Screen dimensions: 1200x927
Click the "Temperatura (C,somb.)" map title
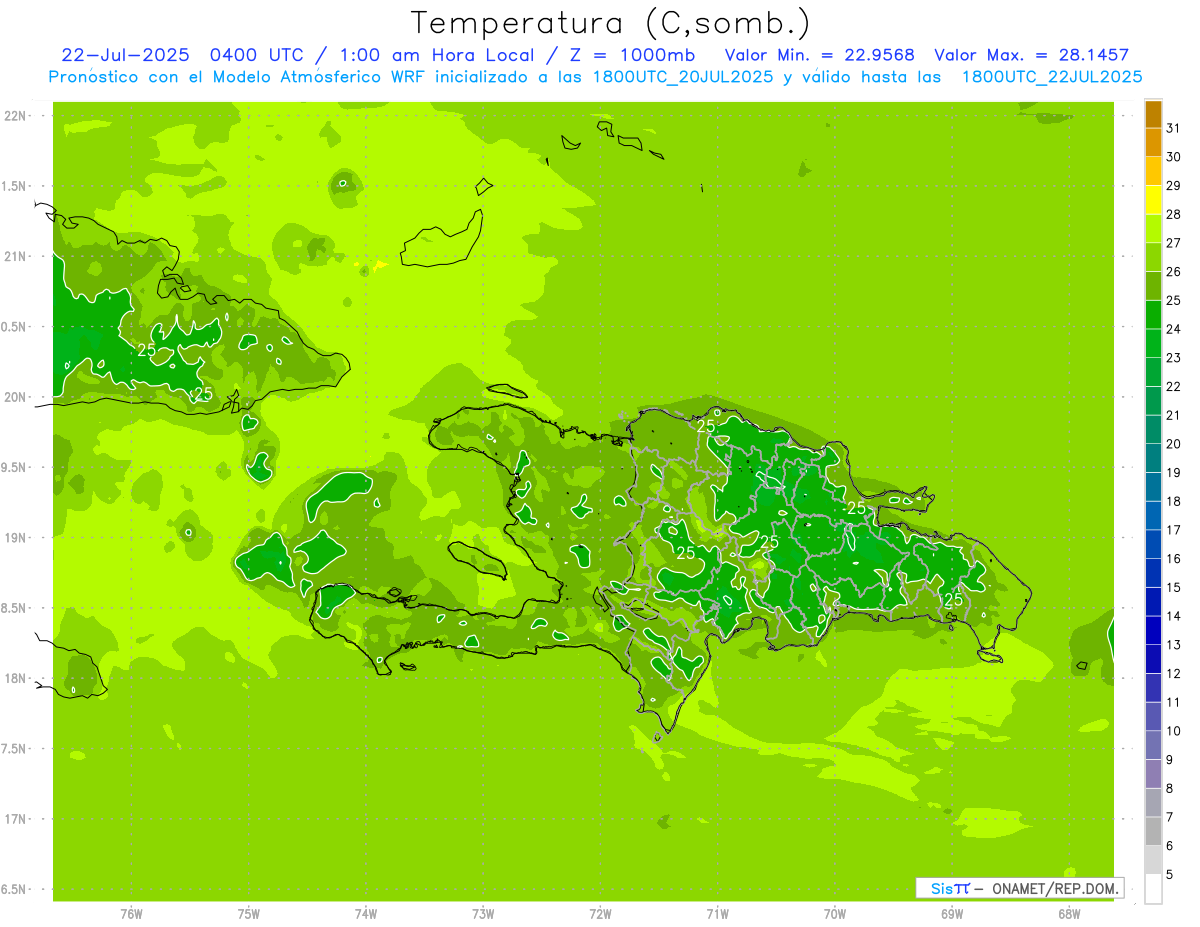(x=611, y=24)
